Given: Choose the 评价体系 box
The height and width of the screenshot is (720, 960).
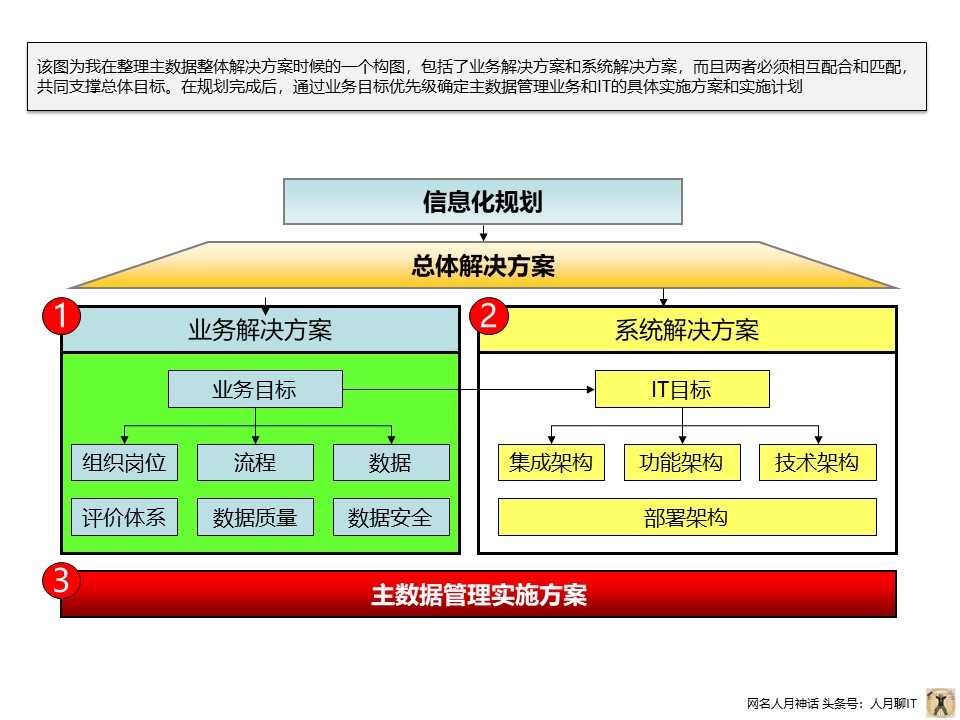Looking at the screenshot, I should pyautogui.click(x=125, y=517).
